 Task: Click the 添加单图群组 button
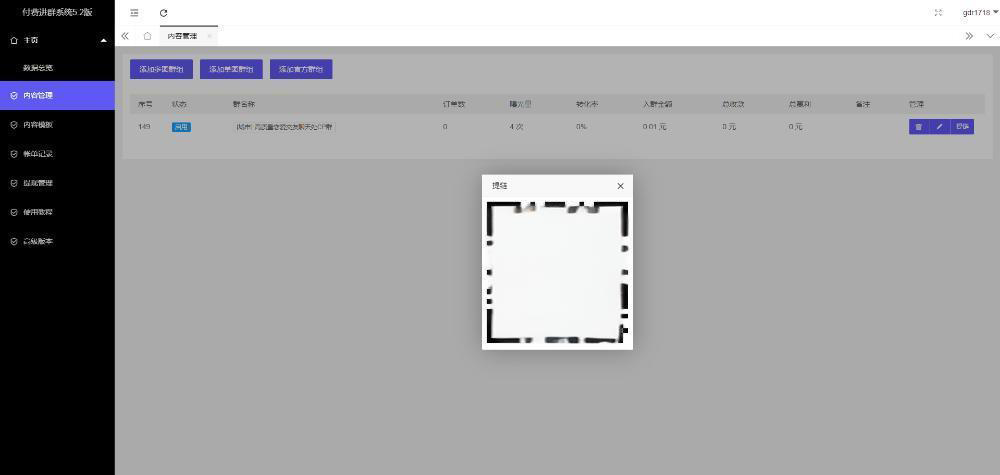[x=232, y=69]
